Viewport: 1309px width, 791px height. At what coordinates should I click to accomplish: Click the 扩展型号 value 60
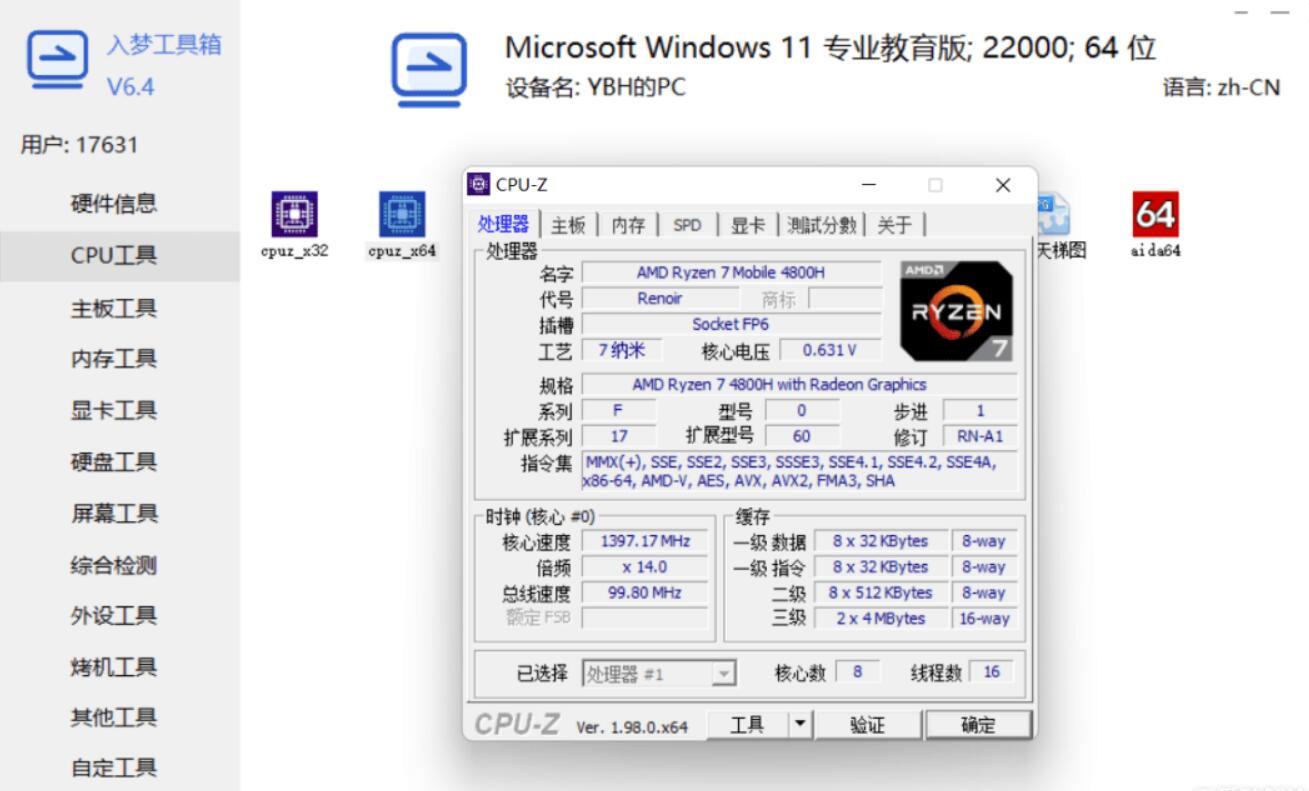pyautogui.click(x=802, y=436)
